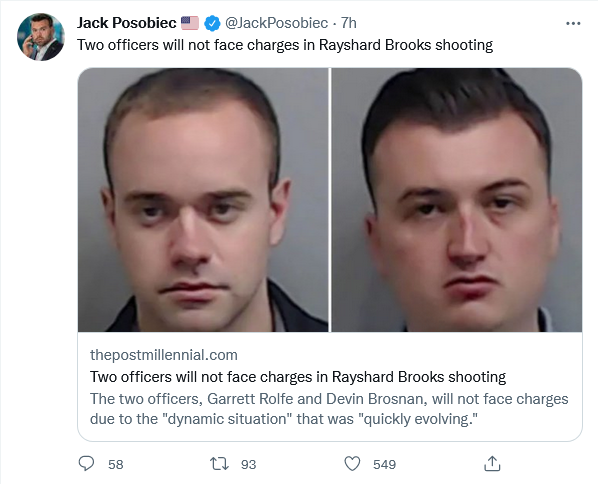Like the tweet with the heart icon
This screenshot has height=484, width=598.
(352, 464)
